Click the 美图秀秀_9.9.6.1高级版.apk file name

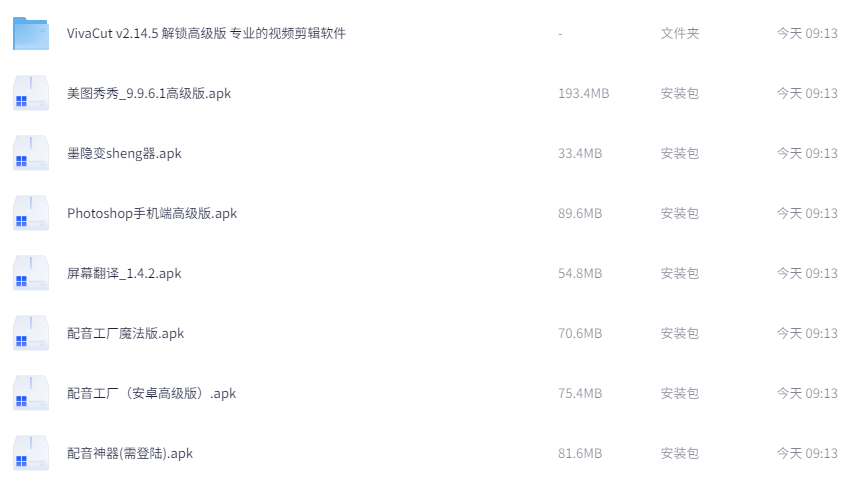click(x=149, y=93)
